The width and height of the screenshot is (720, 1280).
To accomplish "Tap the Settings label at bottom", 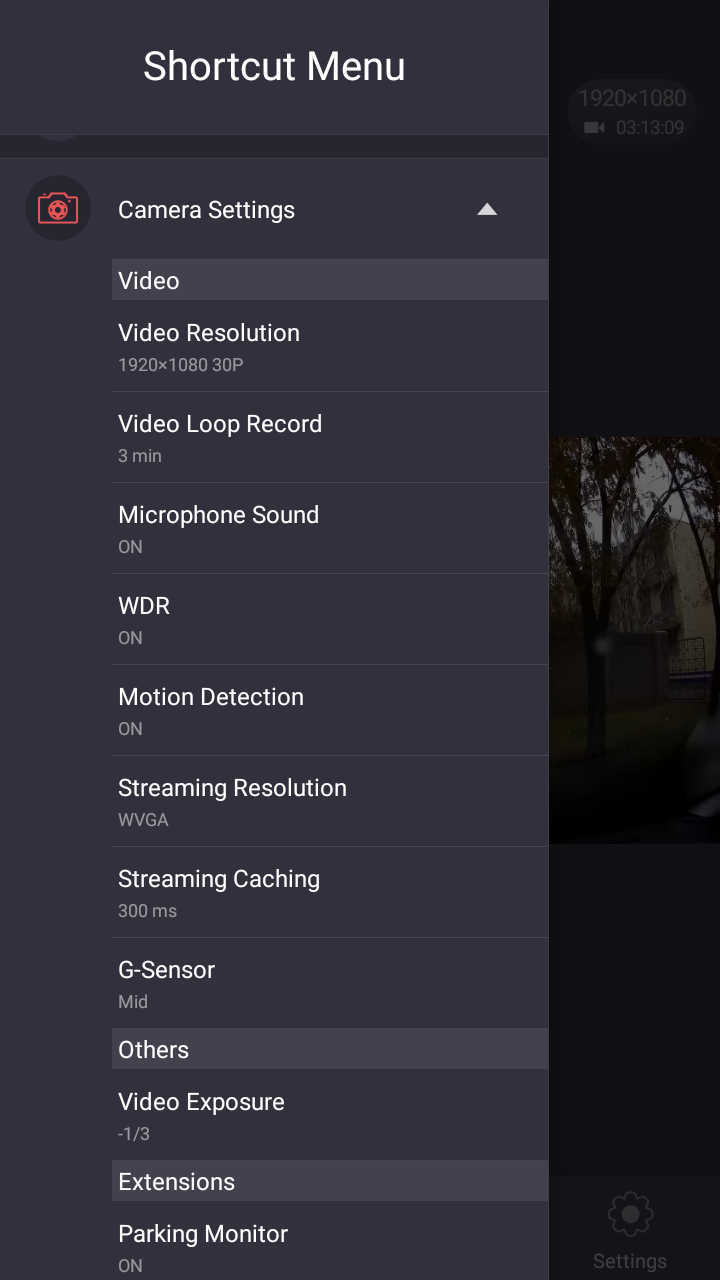I will coord(630,1261).
